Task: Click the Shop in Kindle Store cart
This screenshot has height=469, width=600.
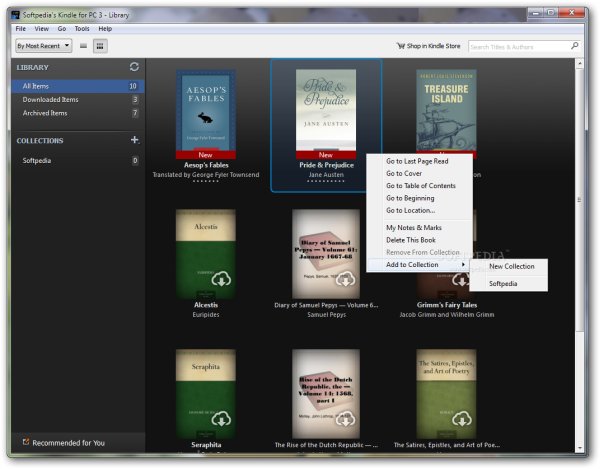Action: (x=427, y=46)
